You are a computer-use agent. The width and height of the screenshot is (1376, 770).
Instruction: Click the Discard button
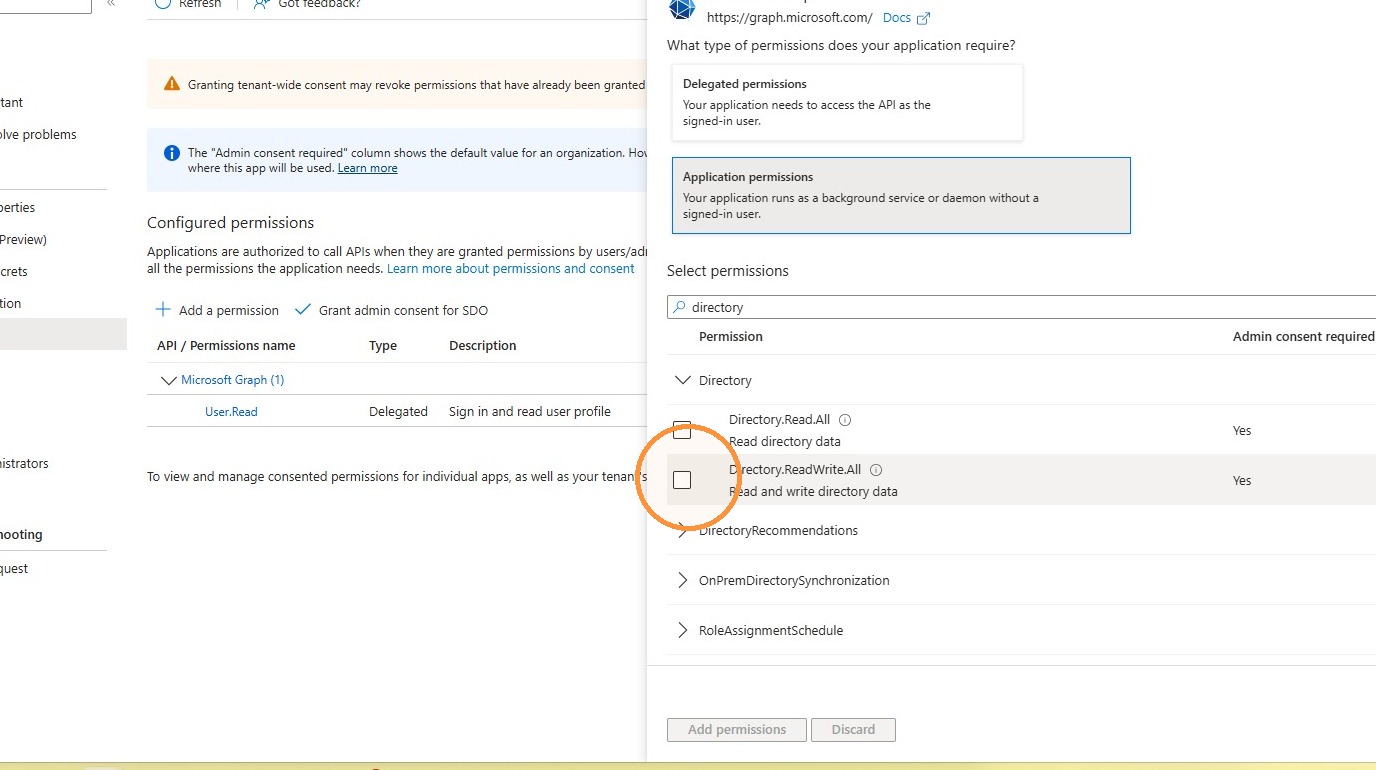(x=853, y=730)
